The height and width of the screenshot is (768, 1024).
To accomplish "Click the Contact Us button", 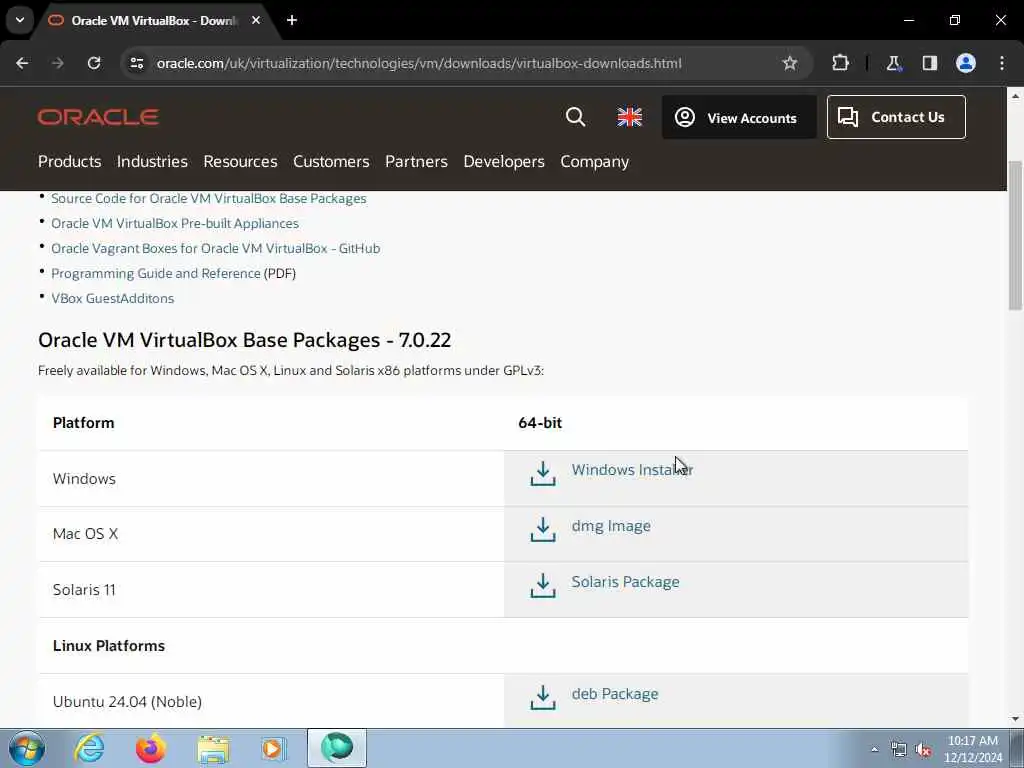I will pos(896,117).
